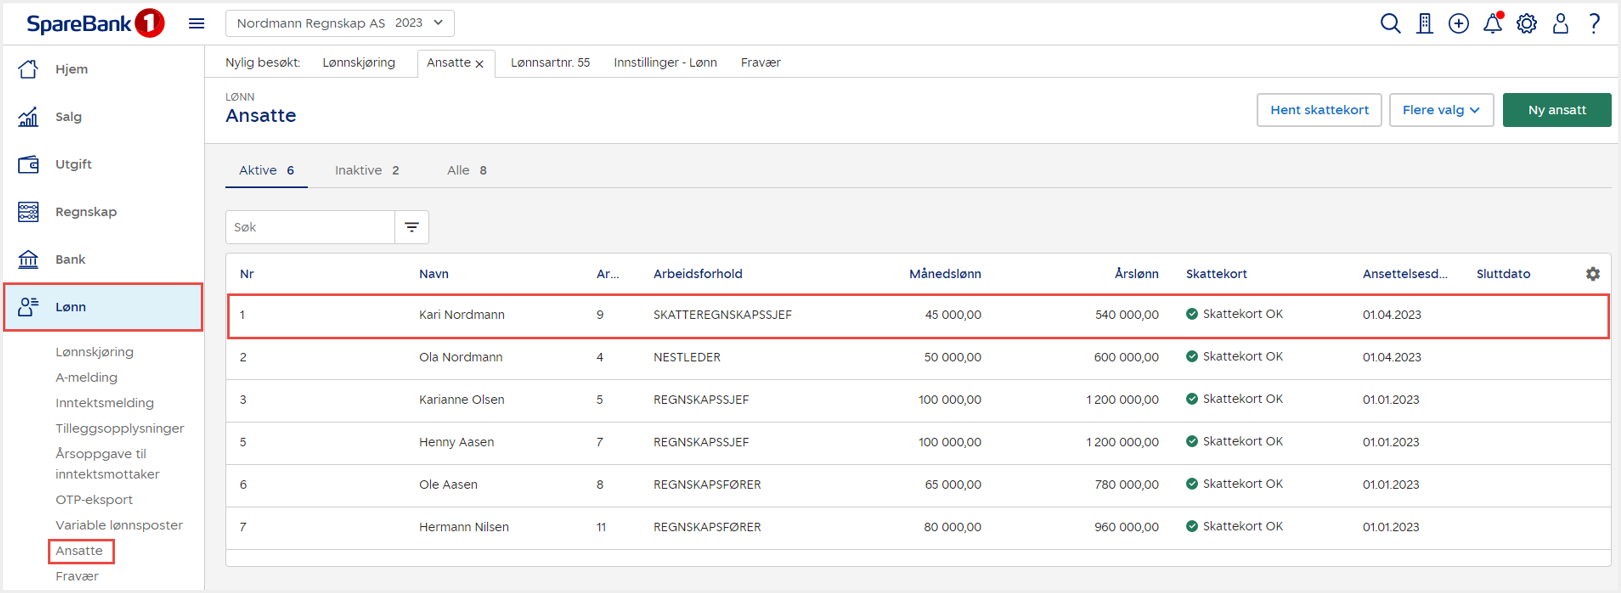Click the plus circle quick-add icon
This screenshot has height=593, width=1621.
coord(1459,23)
